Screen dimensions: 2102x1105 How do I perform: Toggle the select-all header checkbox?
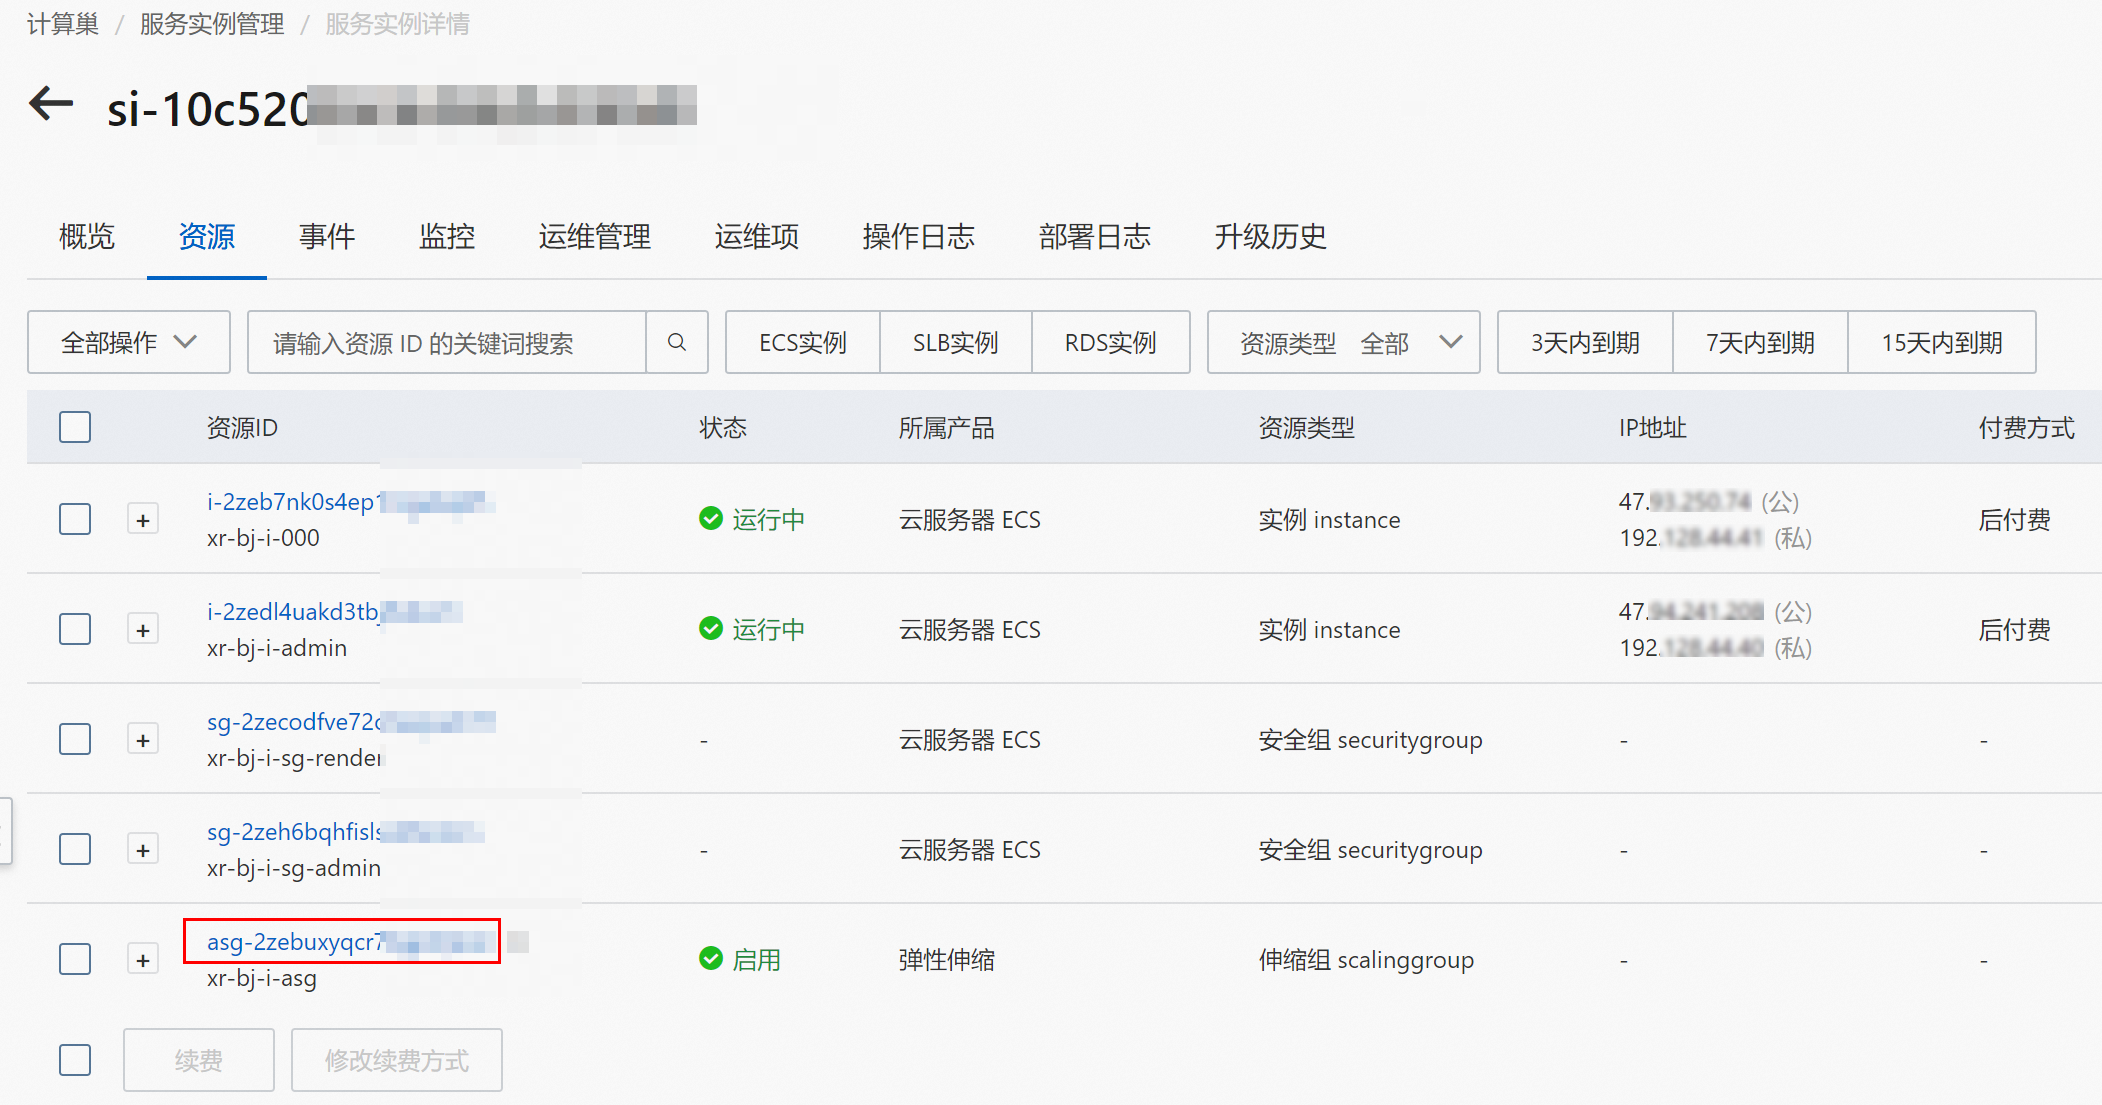point(75,427)
